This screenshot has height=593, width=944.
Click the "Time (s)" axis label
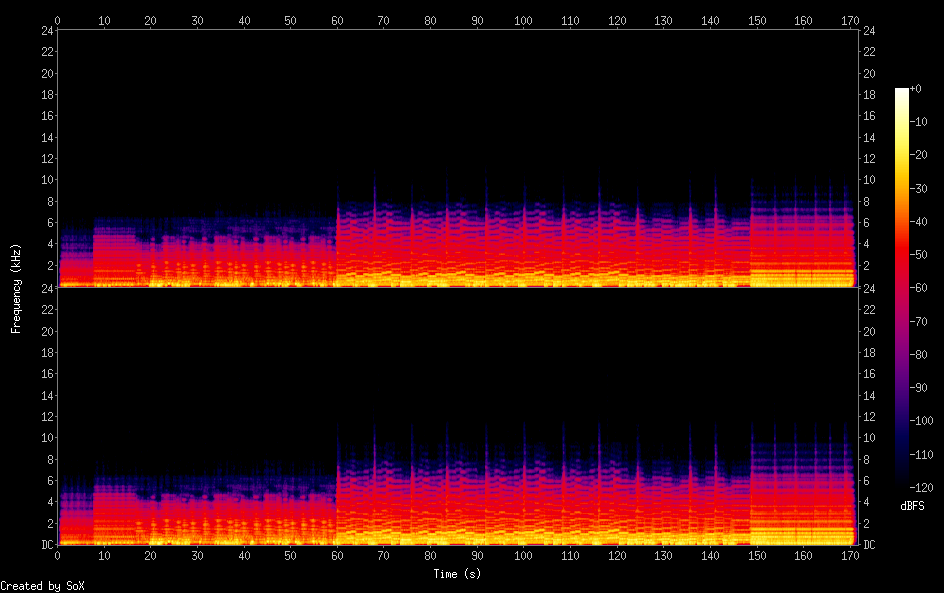(x=455, y=574)
